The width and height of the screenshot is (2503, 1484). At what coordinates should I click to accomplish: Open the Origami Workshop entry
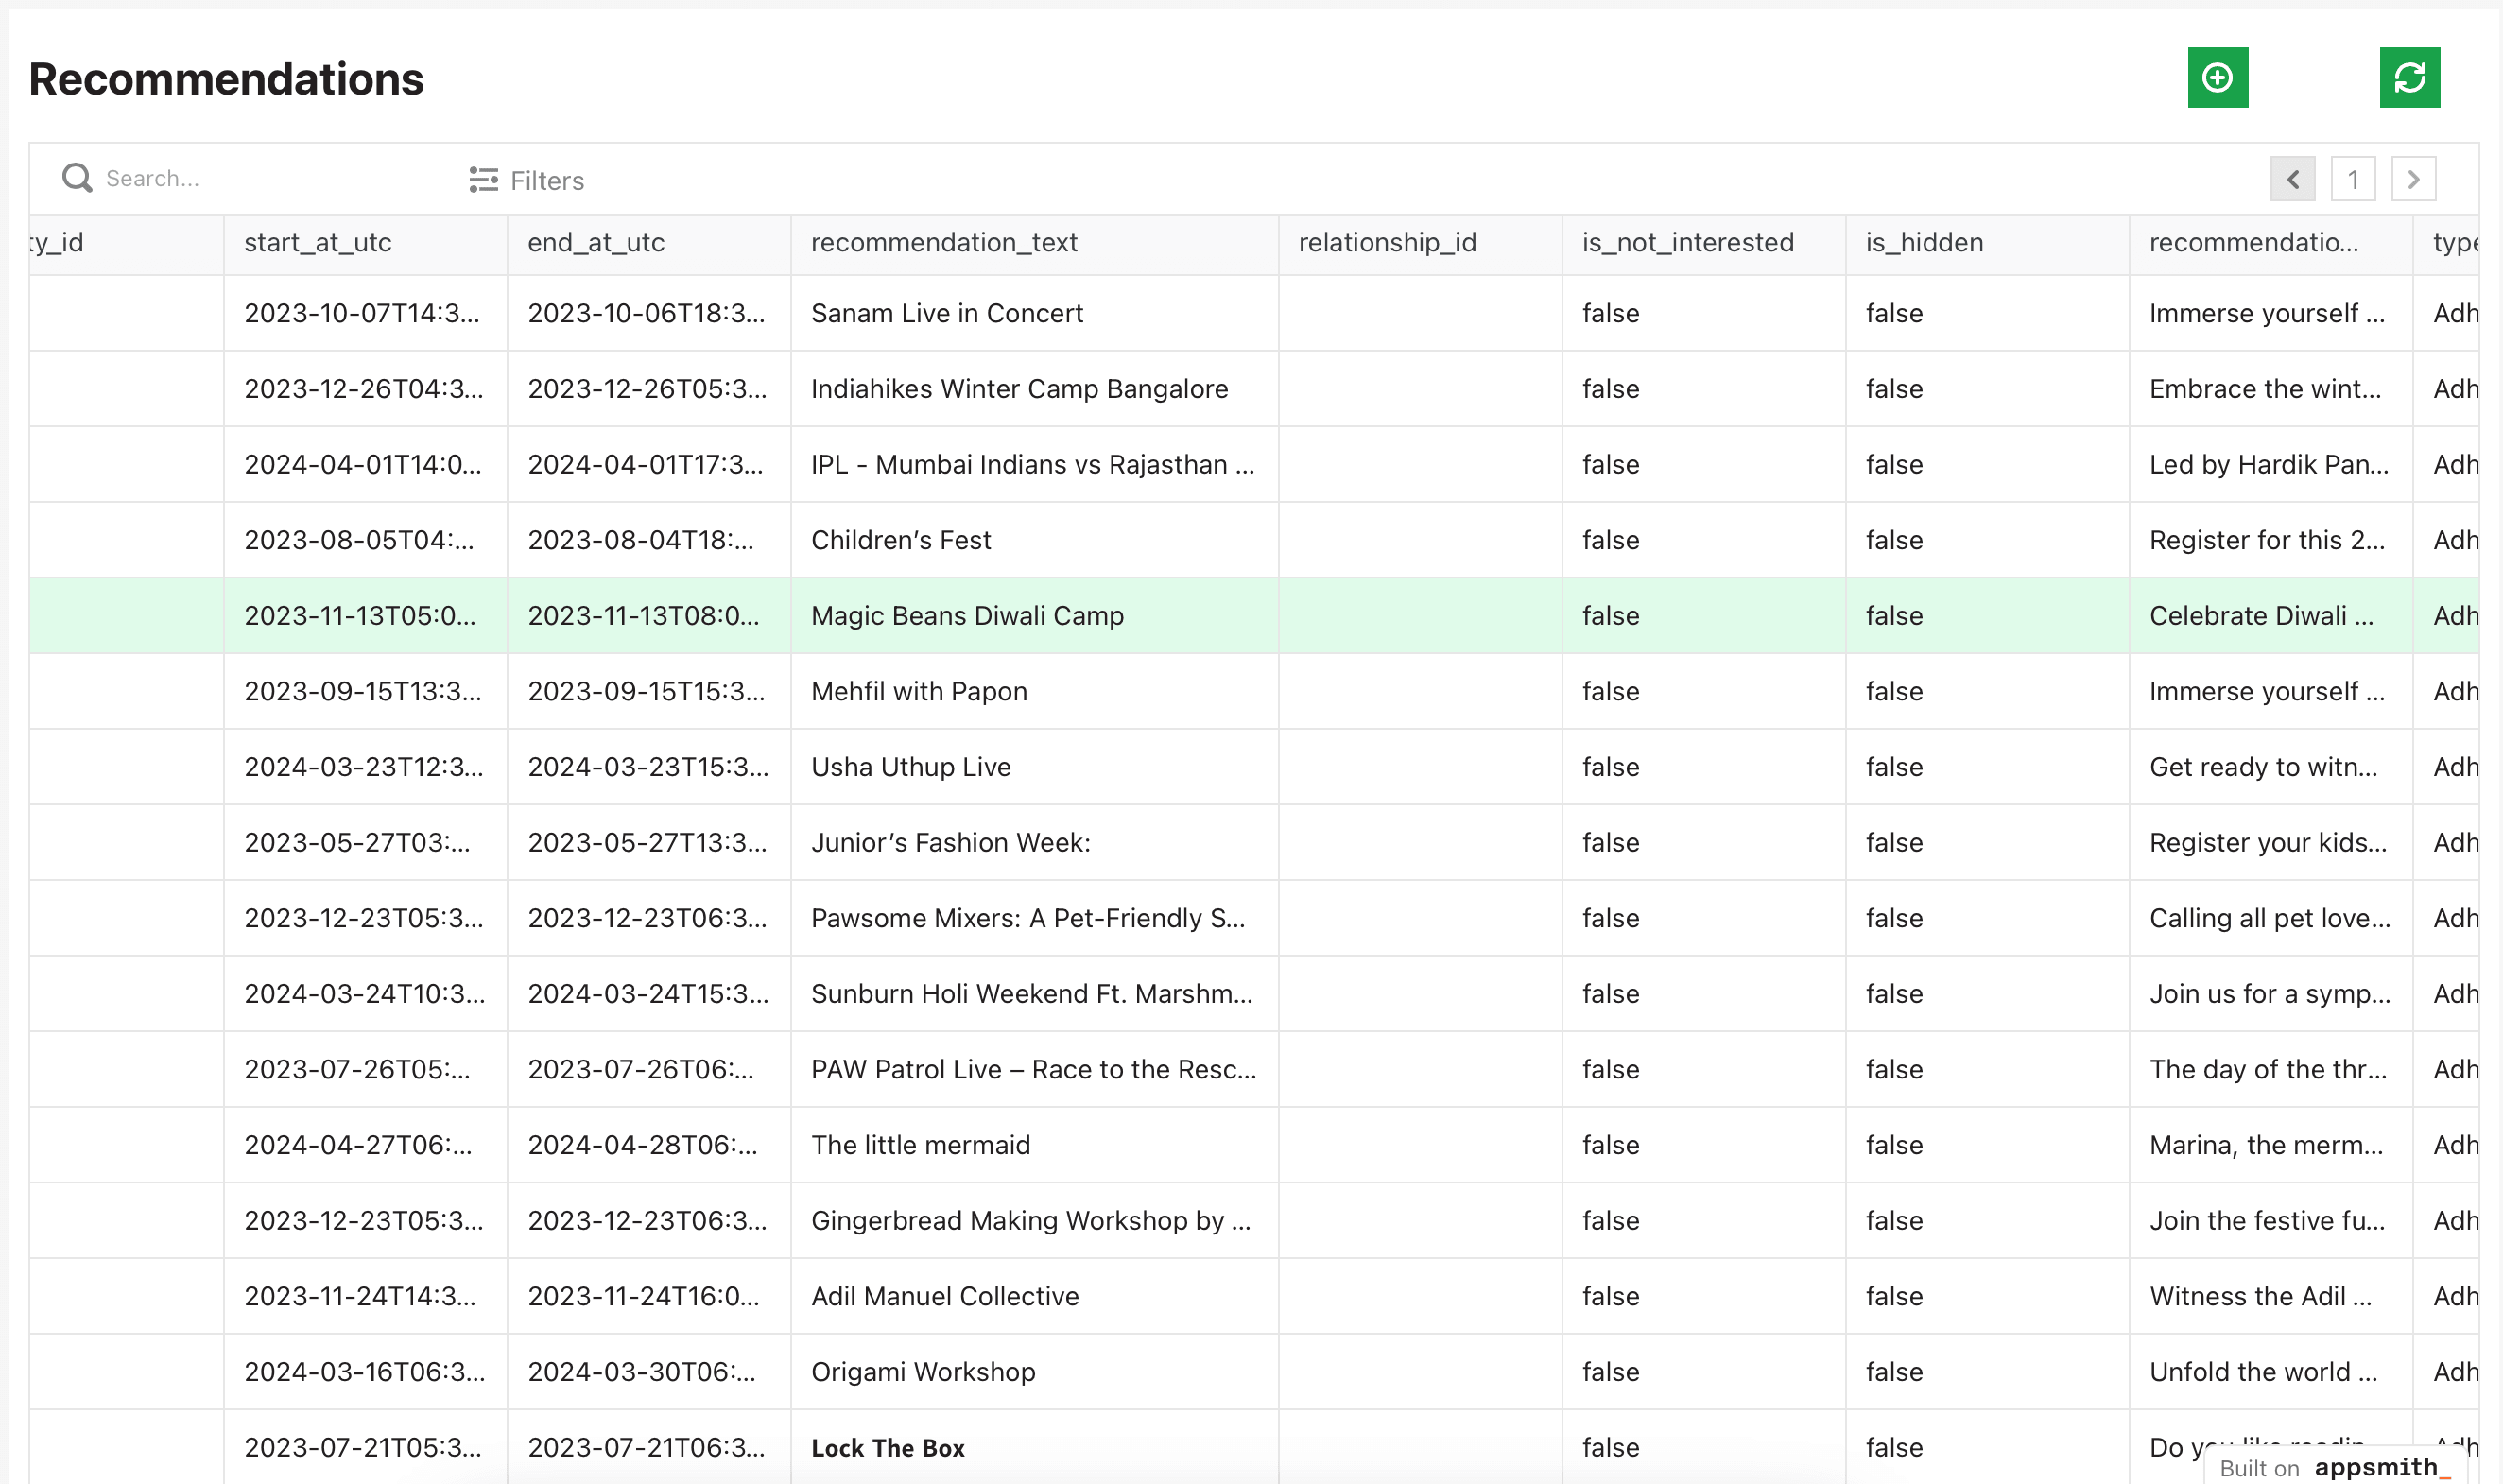[x=922, y=1371]
